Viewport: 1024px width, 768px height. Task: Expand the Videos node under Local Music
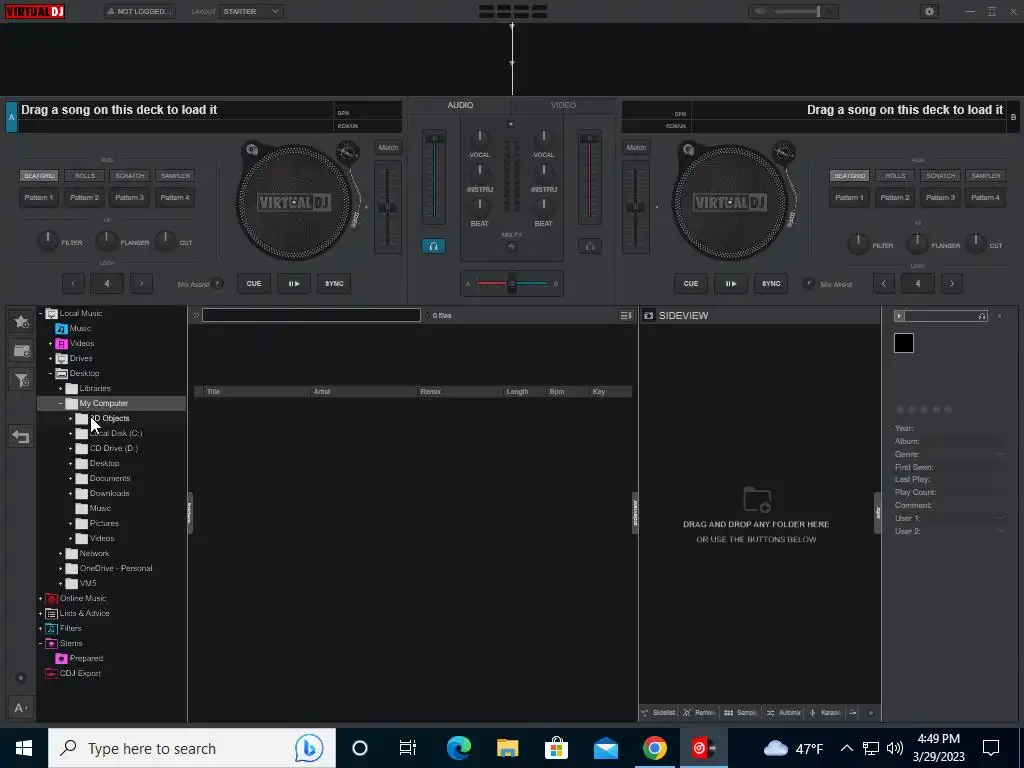(50, 344)
